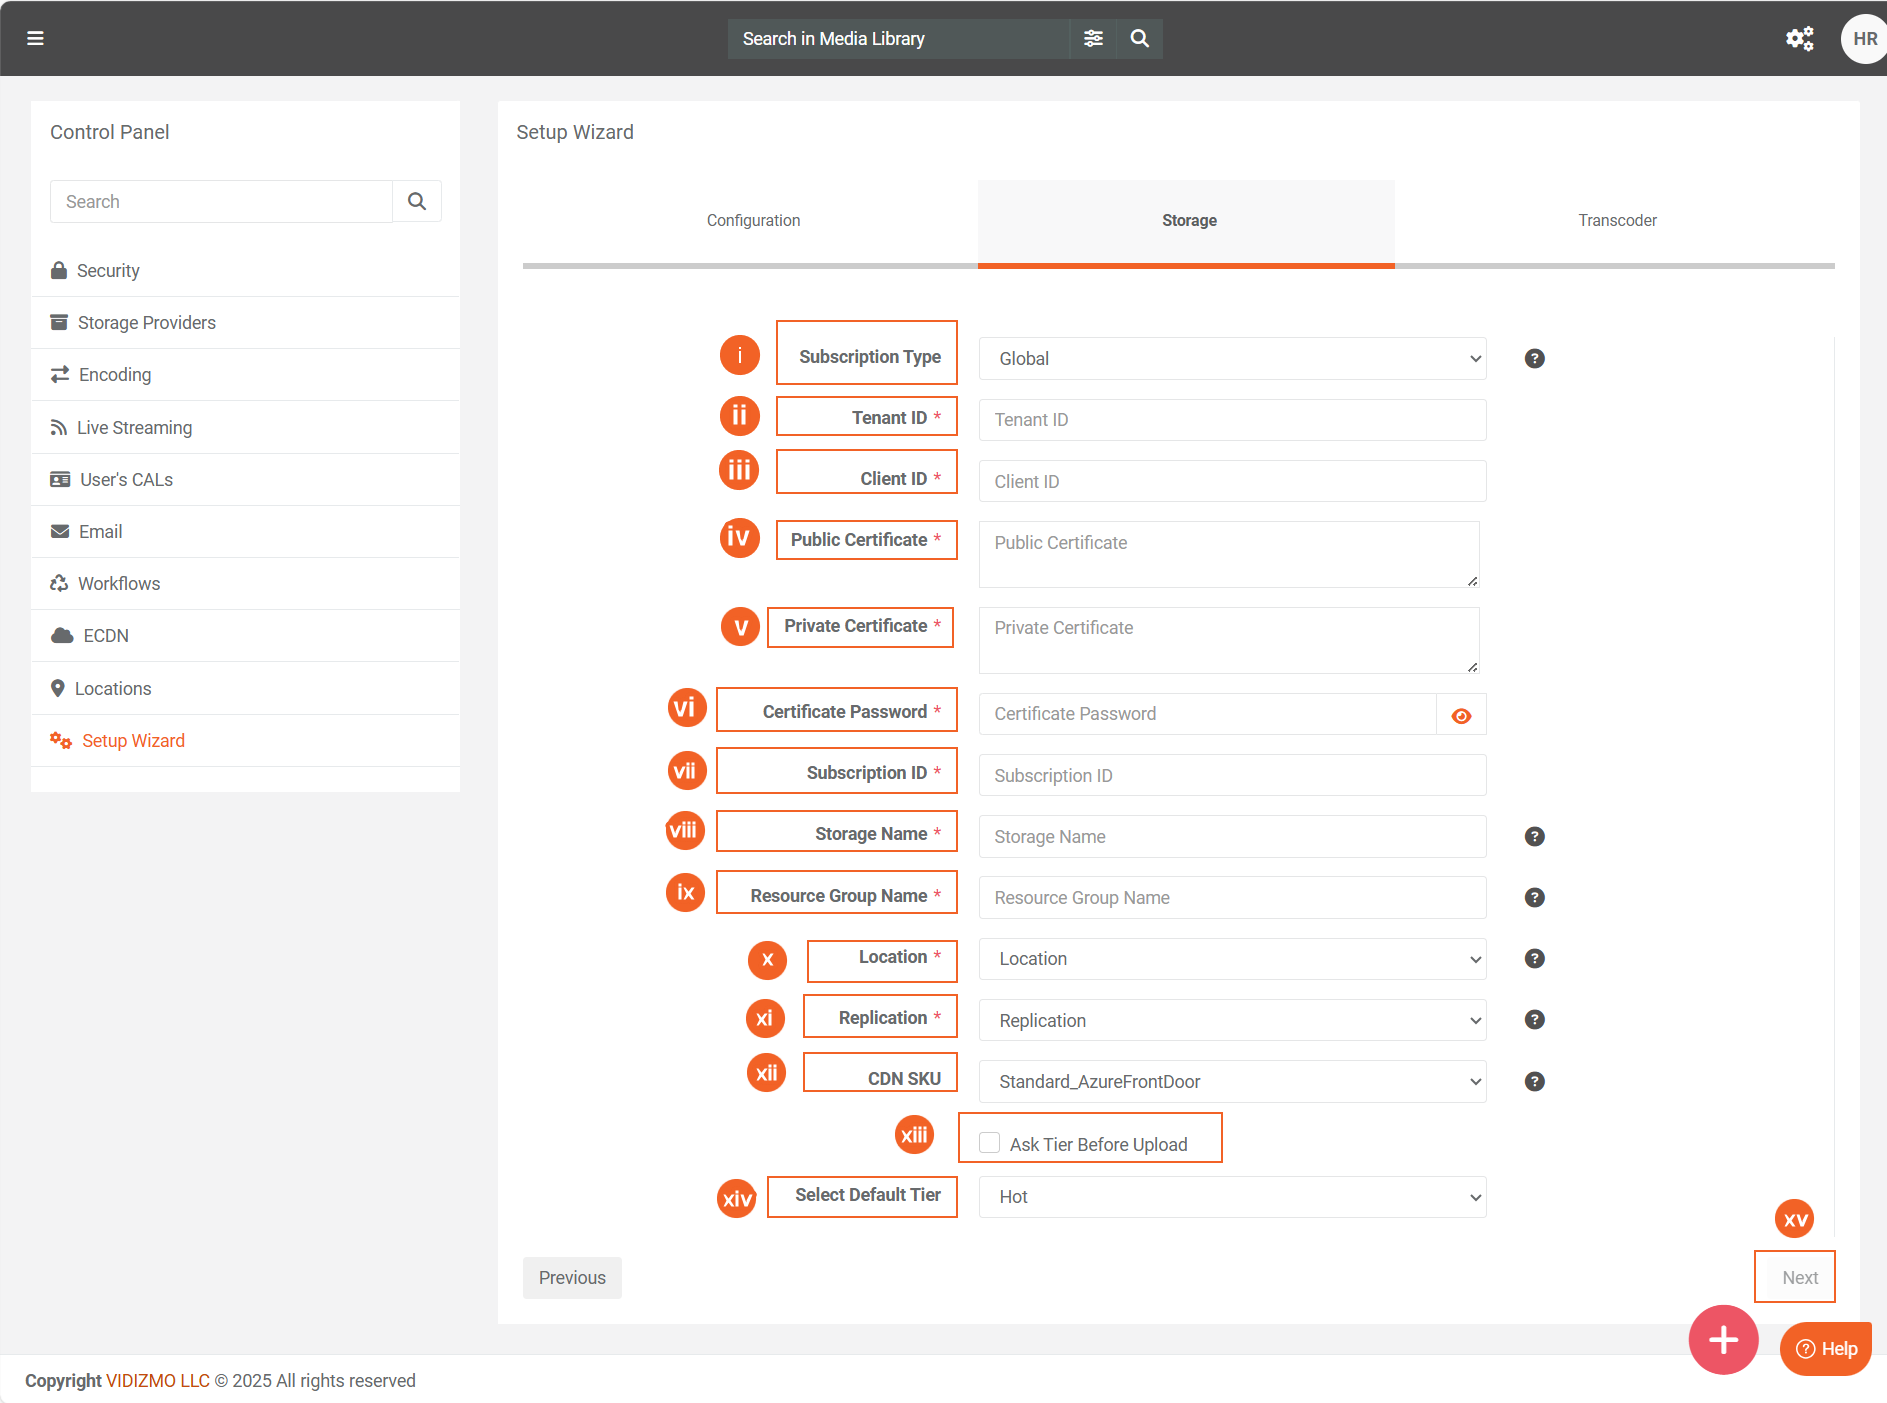Open the Location dropdown

tap(1232, 958)
